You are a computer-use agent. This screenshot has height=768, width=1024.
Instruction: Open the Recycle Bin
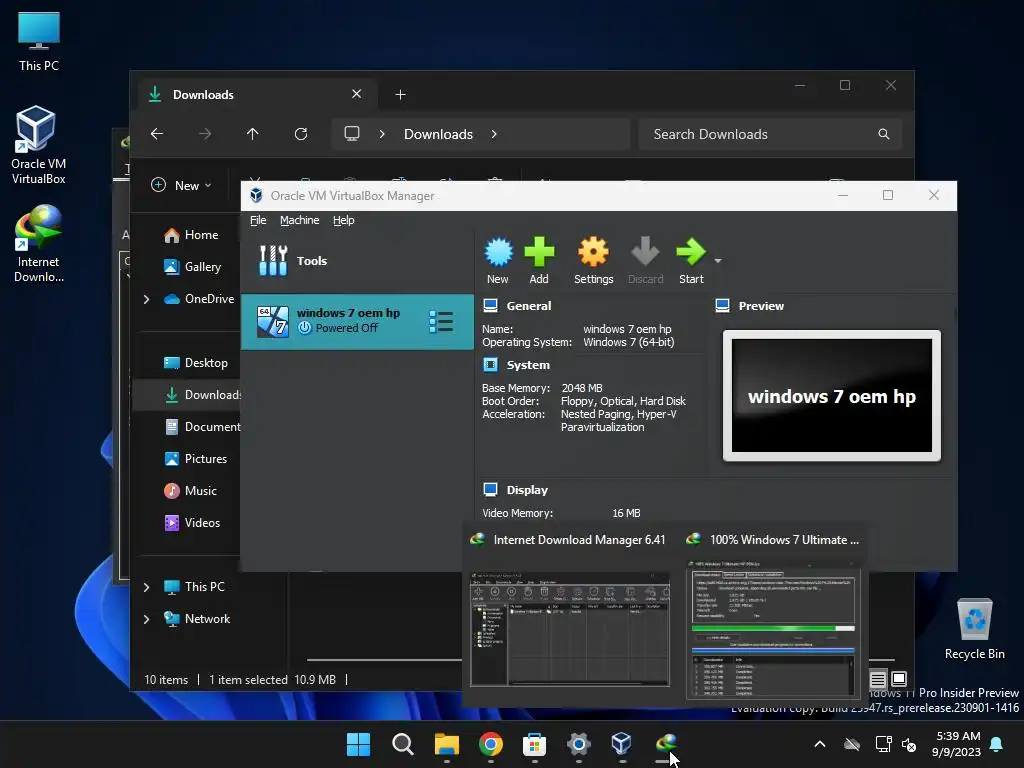point(974,629)
